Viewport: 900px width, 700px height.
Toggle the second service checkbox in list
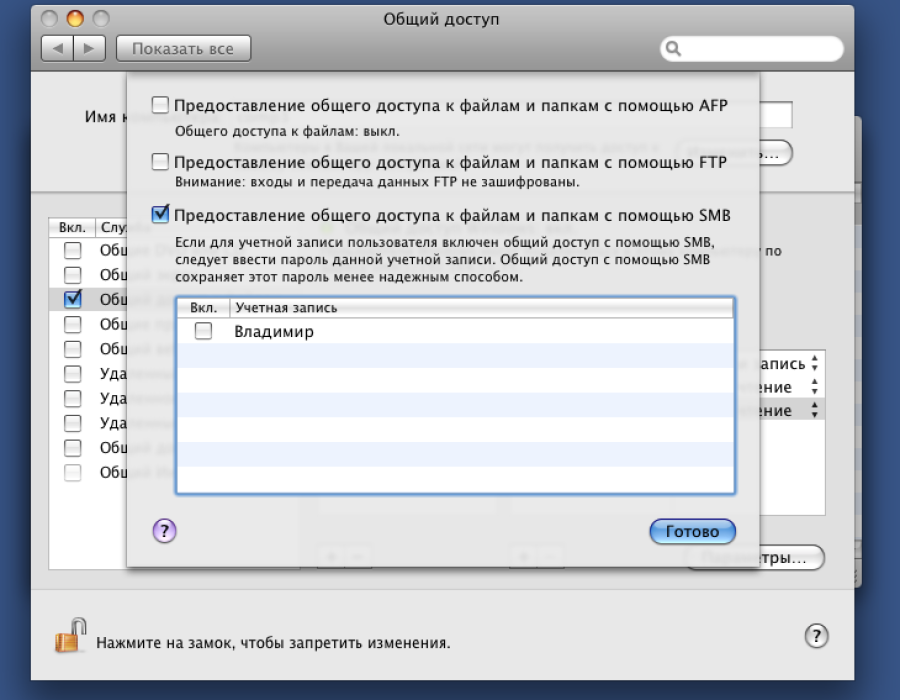click(72, 275)
